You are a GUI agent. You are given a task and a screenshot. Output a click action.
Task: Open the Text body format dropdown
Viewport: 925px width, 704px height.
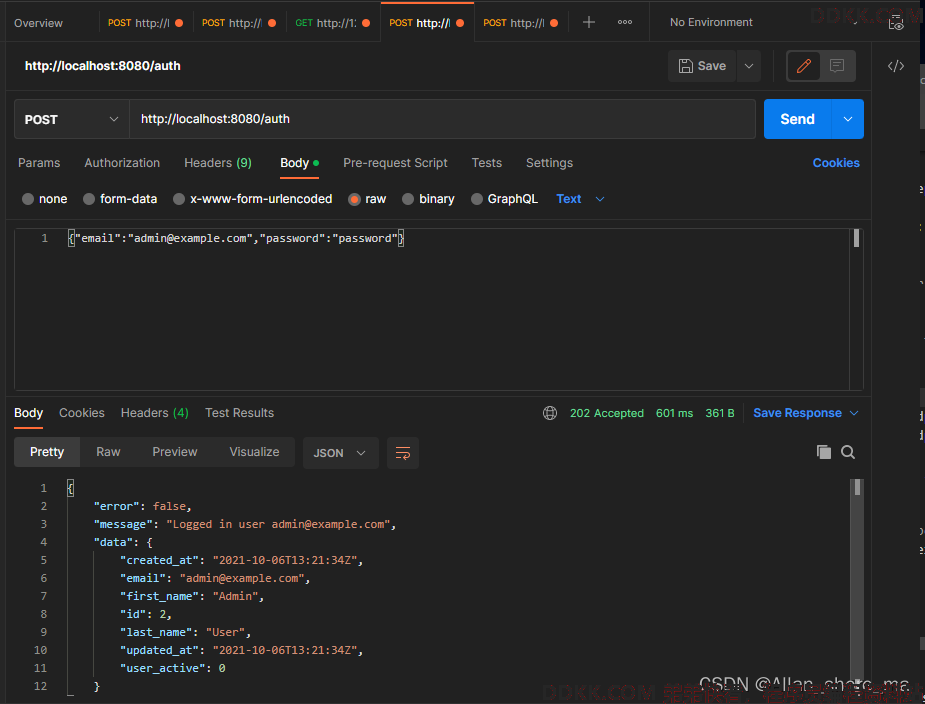[x=580, y=199]
